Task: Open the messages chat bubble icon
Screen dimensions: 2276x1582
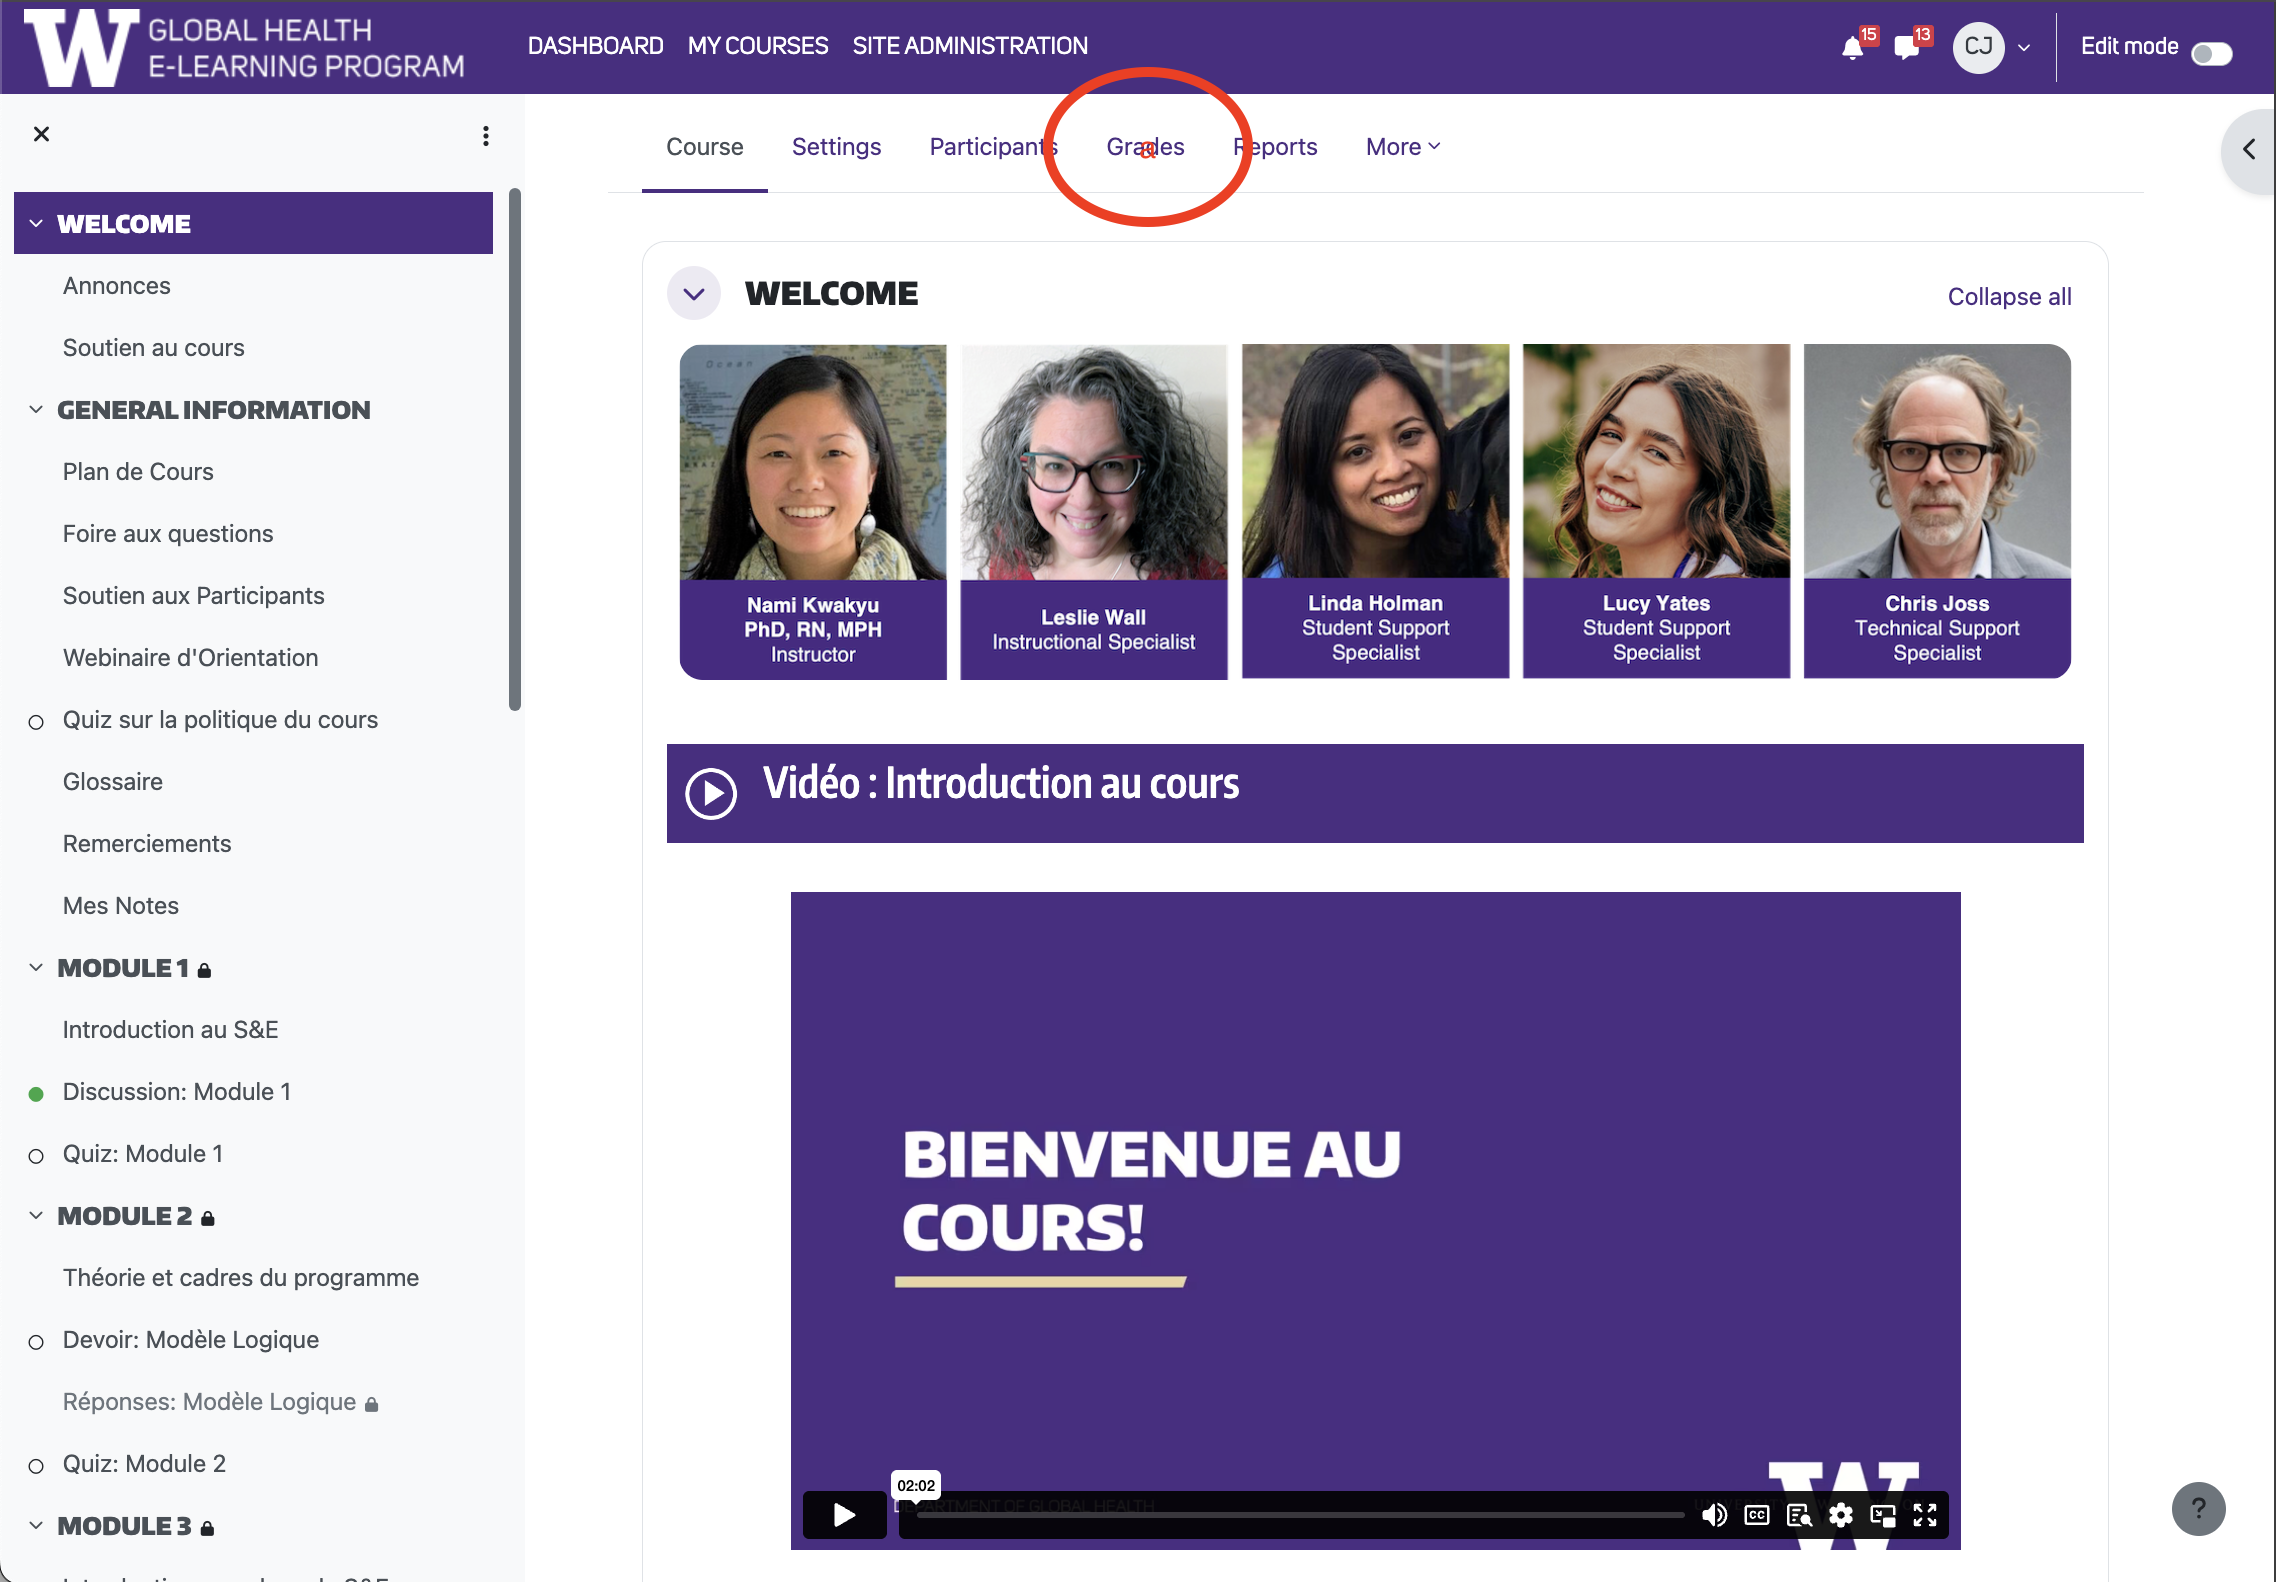Action: pos(1906,47)
